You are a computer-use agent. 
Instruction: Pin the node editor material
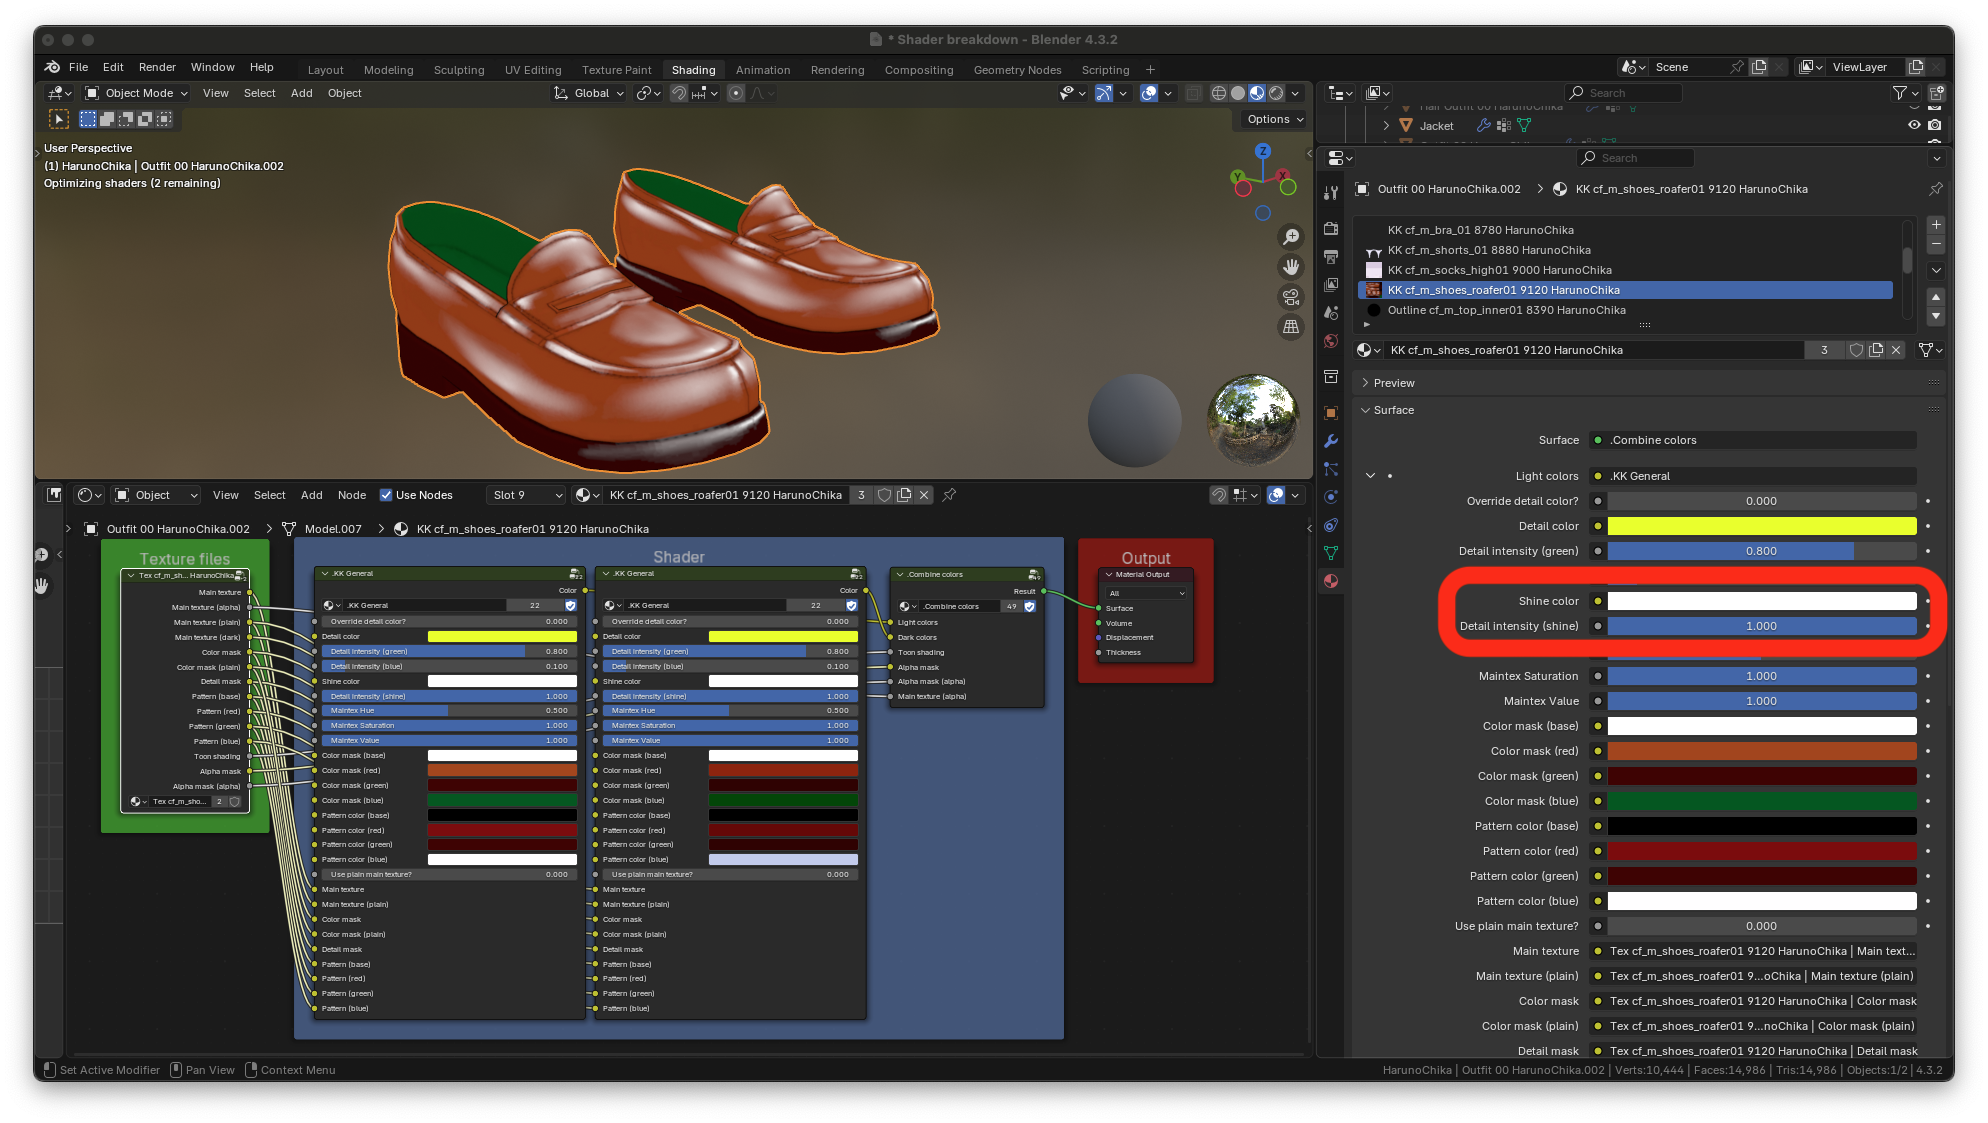coord(949,495)
